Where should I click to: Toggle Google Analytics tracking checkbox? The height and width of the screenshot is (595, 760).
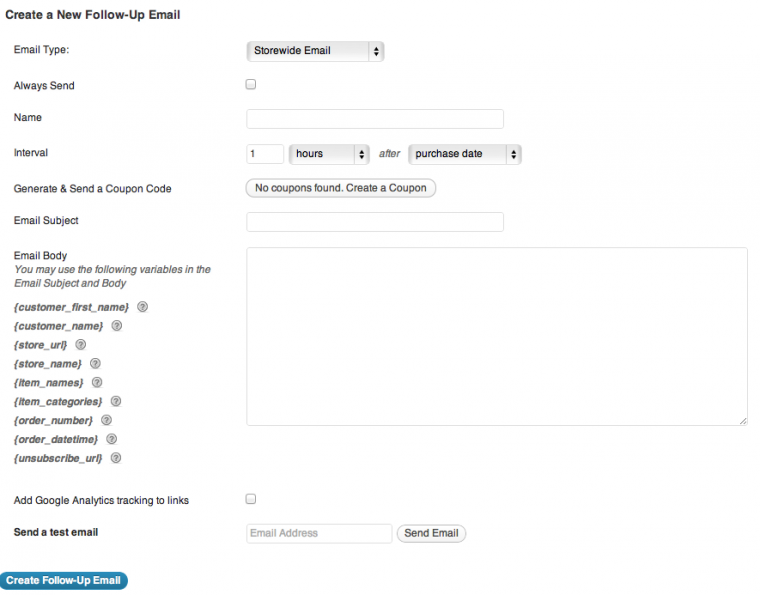[251, 499]
